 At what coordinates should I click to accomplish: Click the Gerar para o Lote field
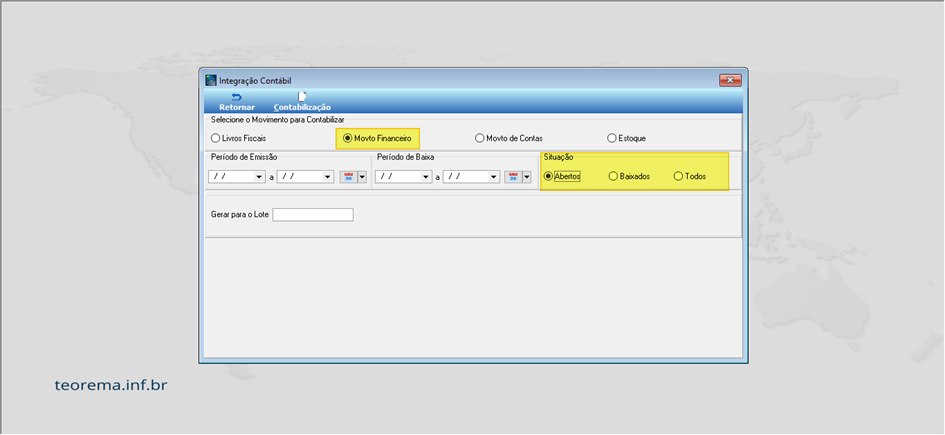313,214
